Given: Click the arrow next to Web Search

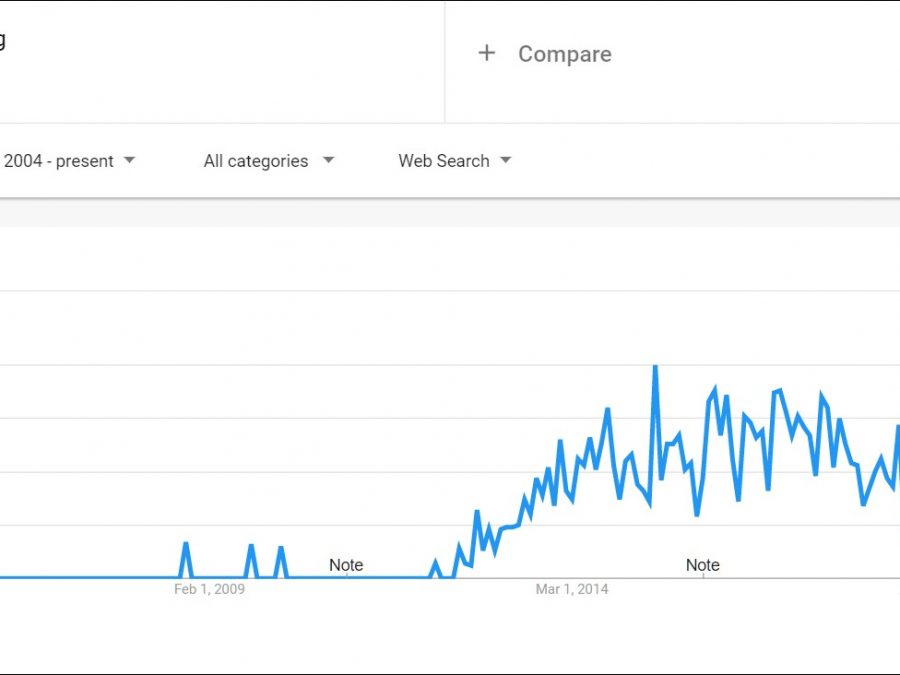Looking at the screenshot, I should point(506,160).
